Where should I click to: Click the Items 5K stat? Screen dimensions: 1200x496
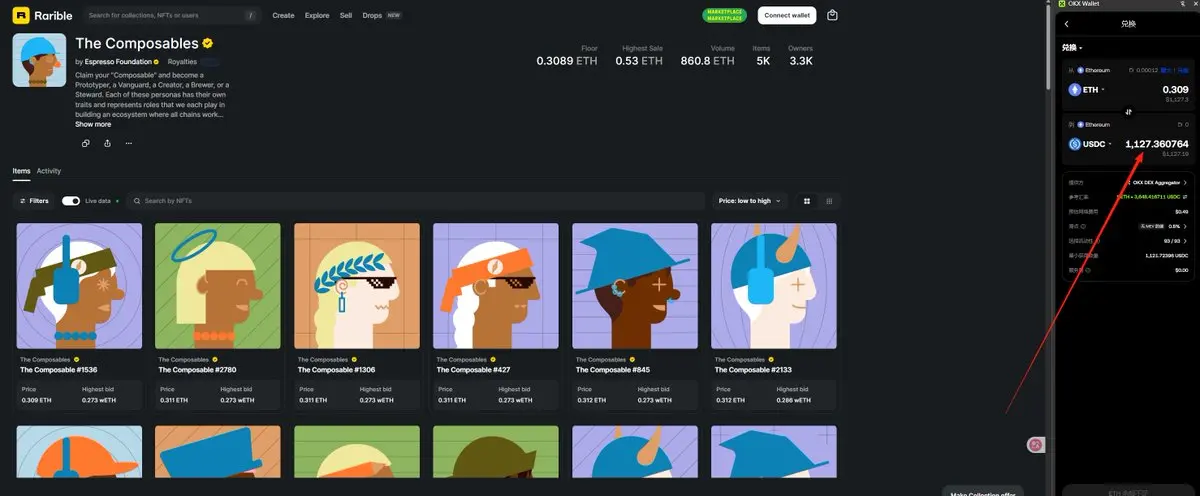point(762,56)
